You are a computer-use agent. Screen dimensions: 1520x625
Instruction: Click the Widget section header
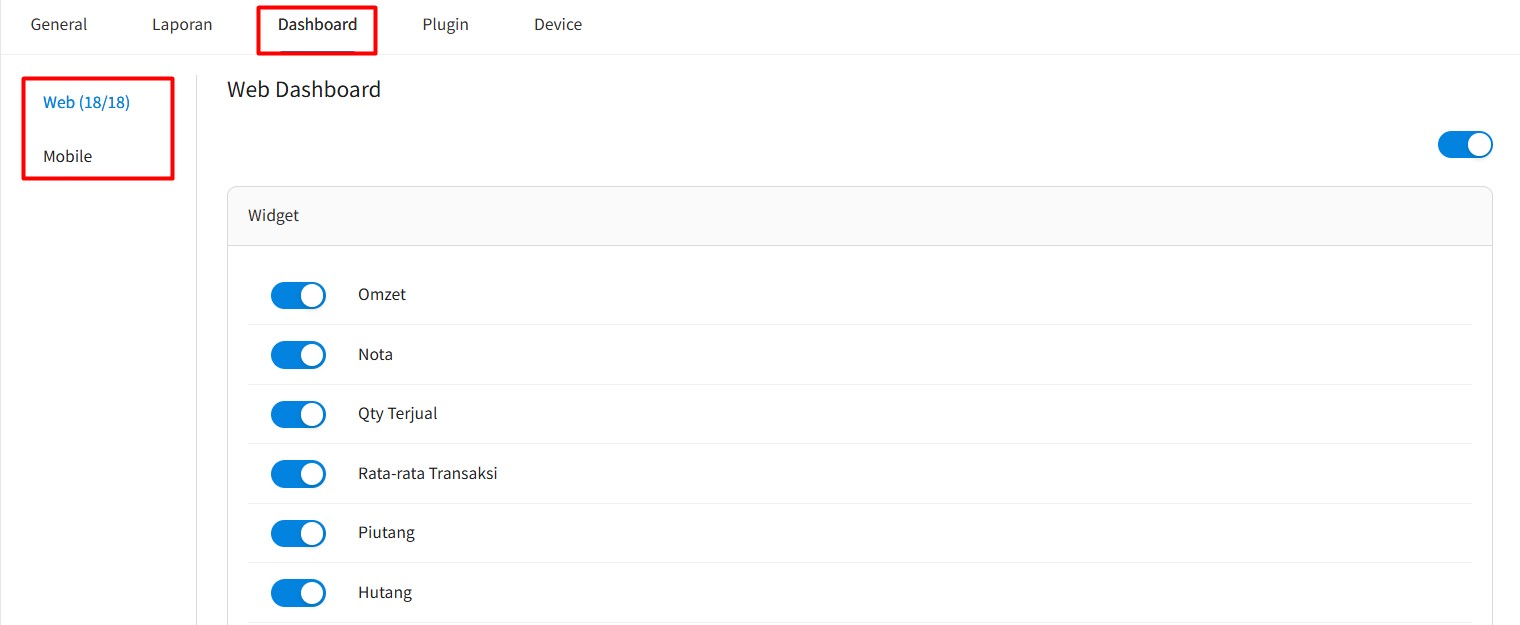point(274,216)
